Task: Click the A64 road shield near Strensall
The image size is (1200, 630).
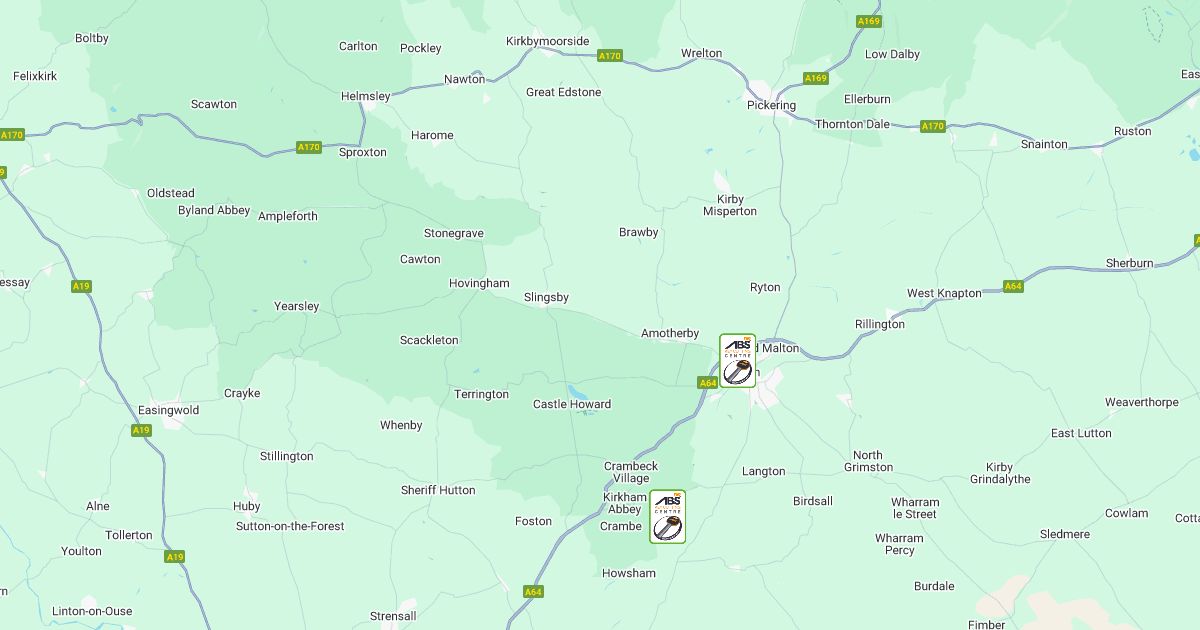Action: (x=533, y=592)
